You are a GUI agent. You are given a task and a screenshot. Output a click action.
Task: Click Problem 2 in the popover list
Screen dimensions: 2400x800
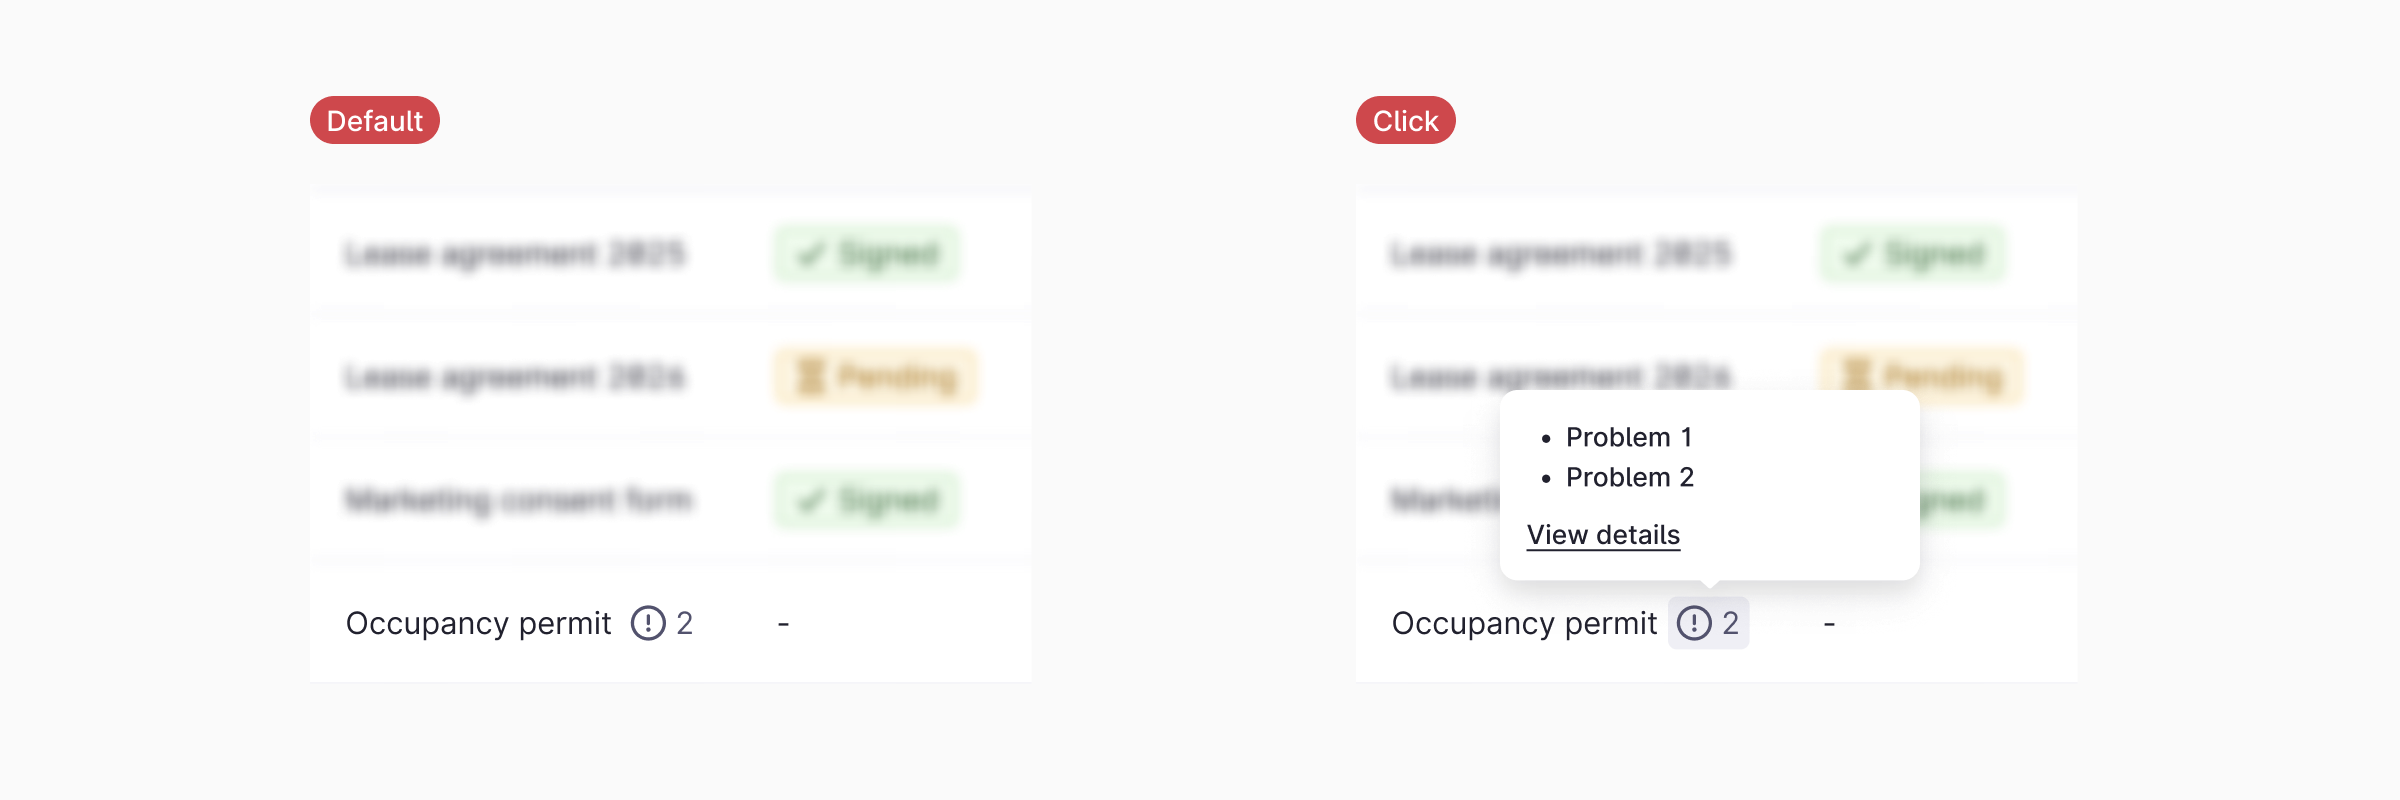(1629, 478)
